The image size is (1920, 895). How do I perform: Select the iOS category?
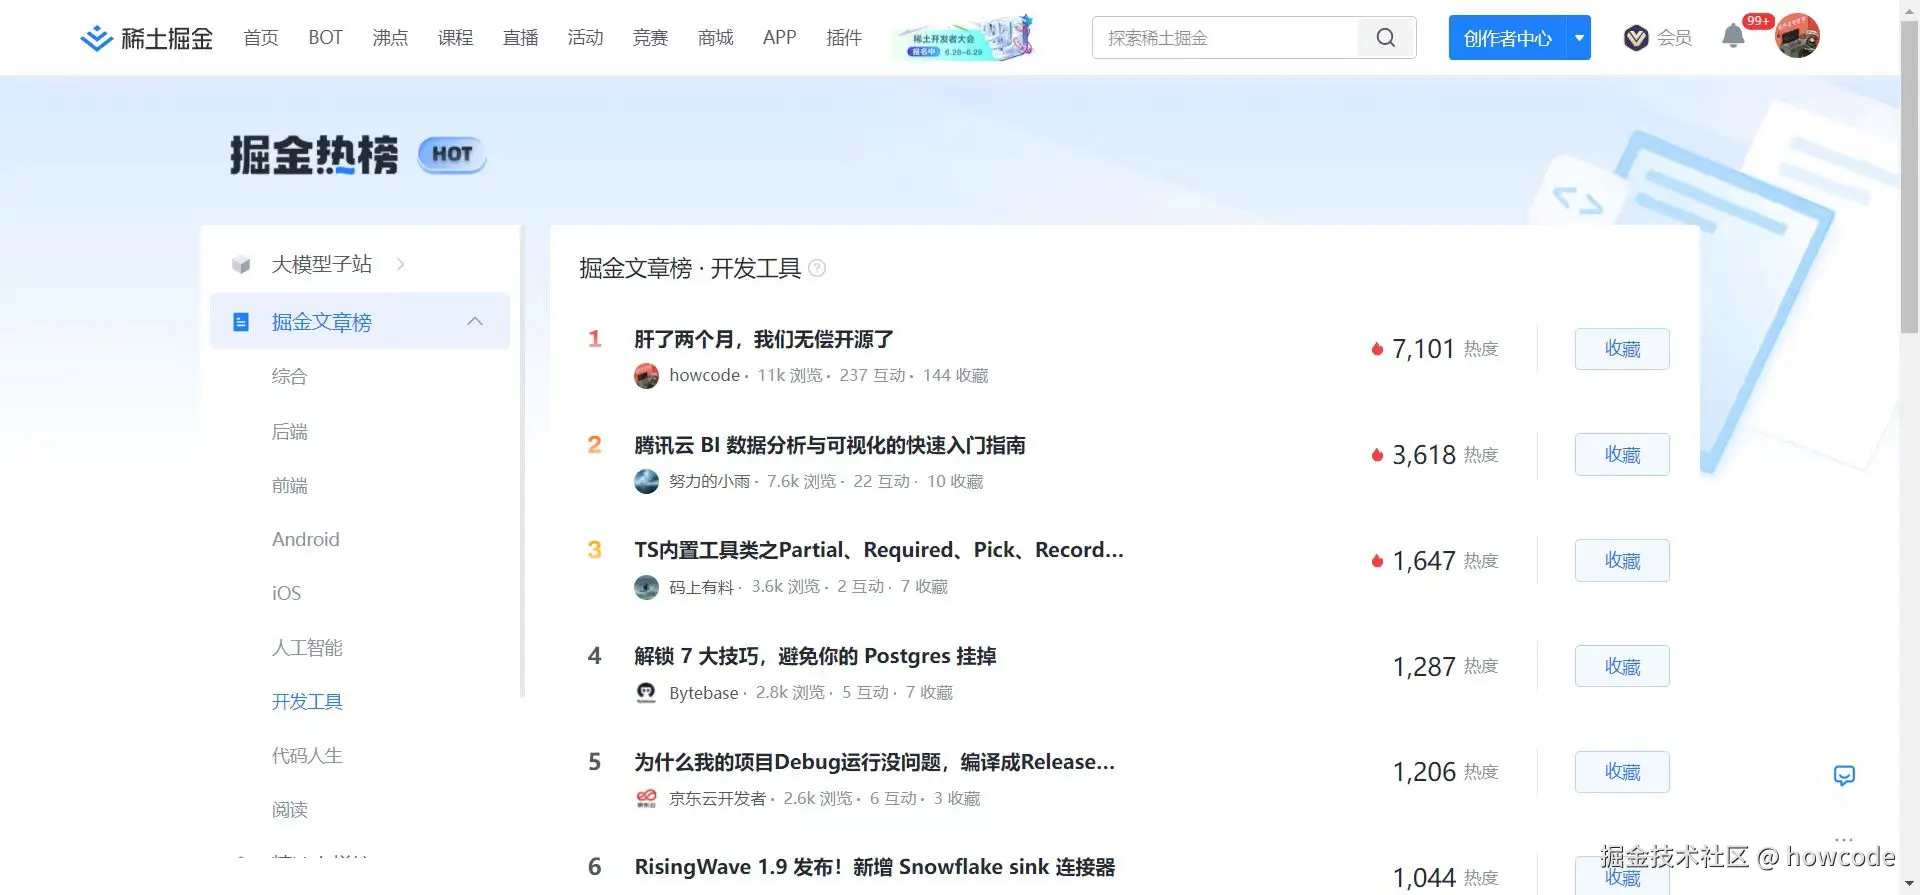[286, 594]
